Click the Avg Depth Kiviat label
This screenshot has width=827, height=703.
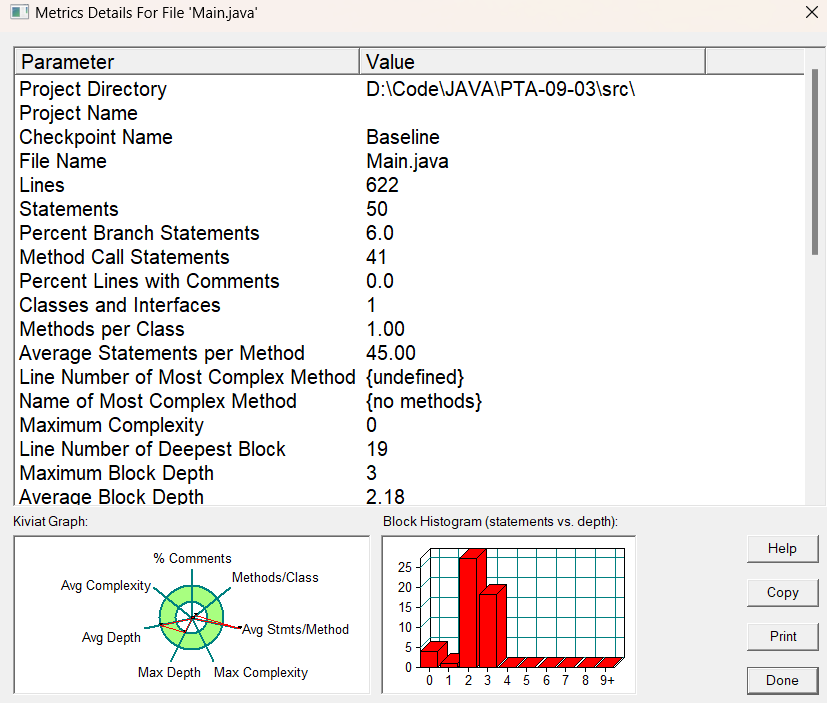click(111, 638)
